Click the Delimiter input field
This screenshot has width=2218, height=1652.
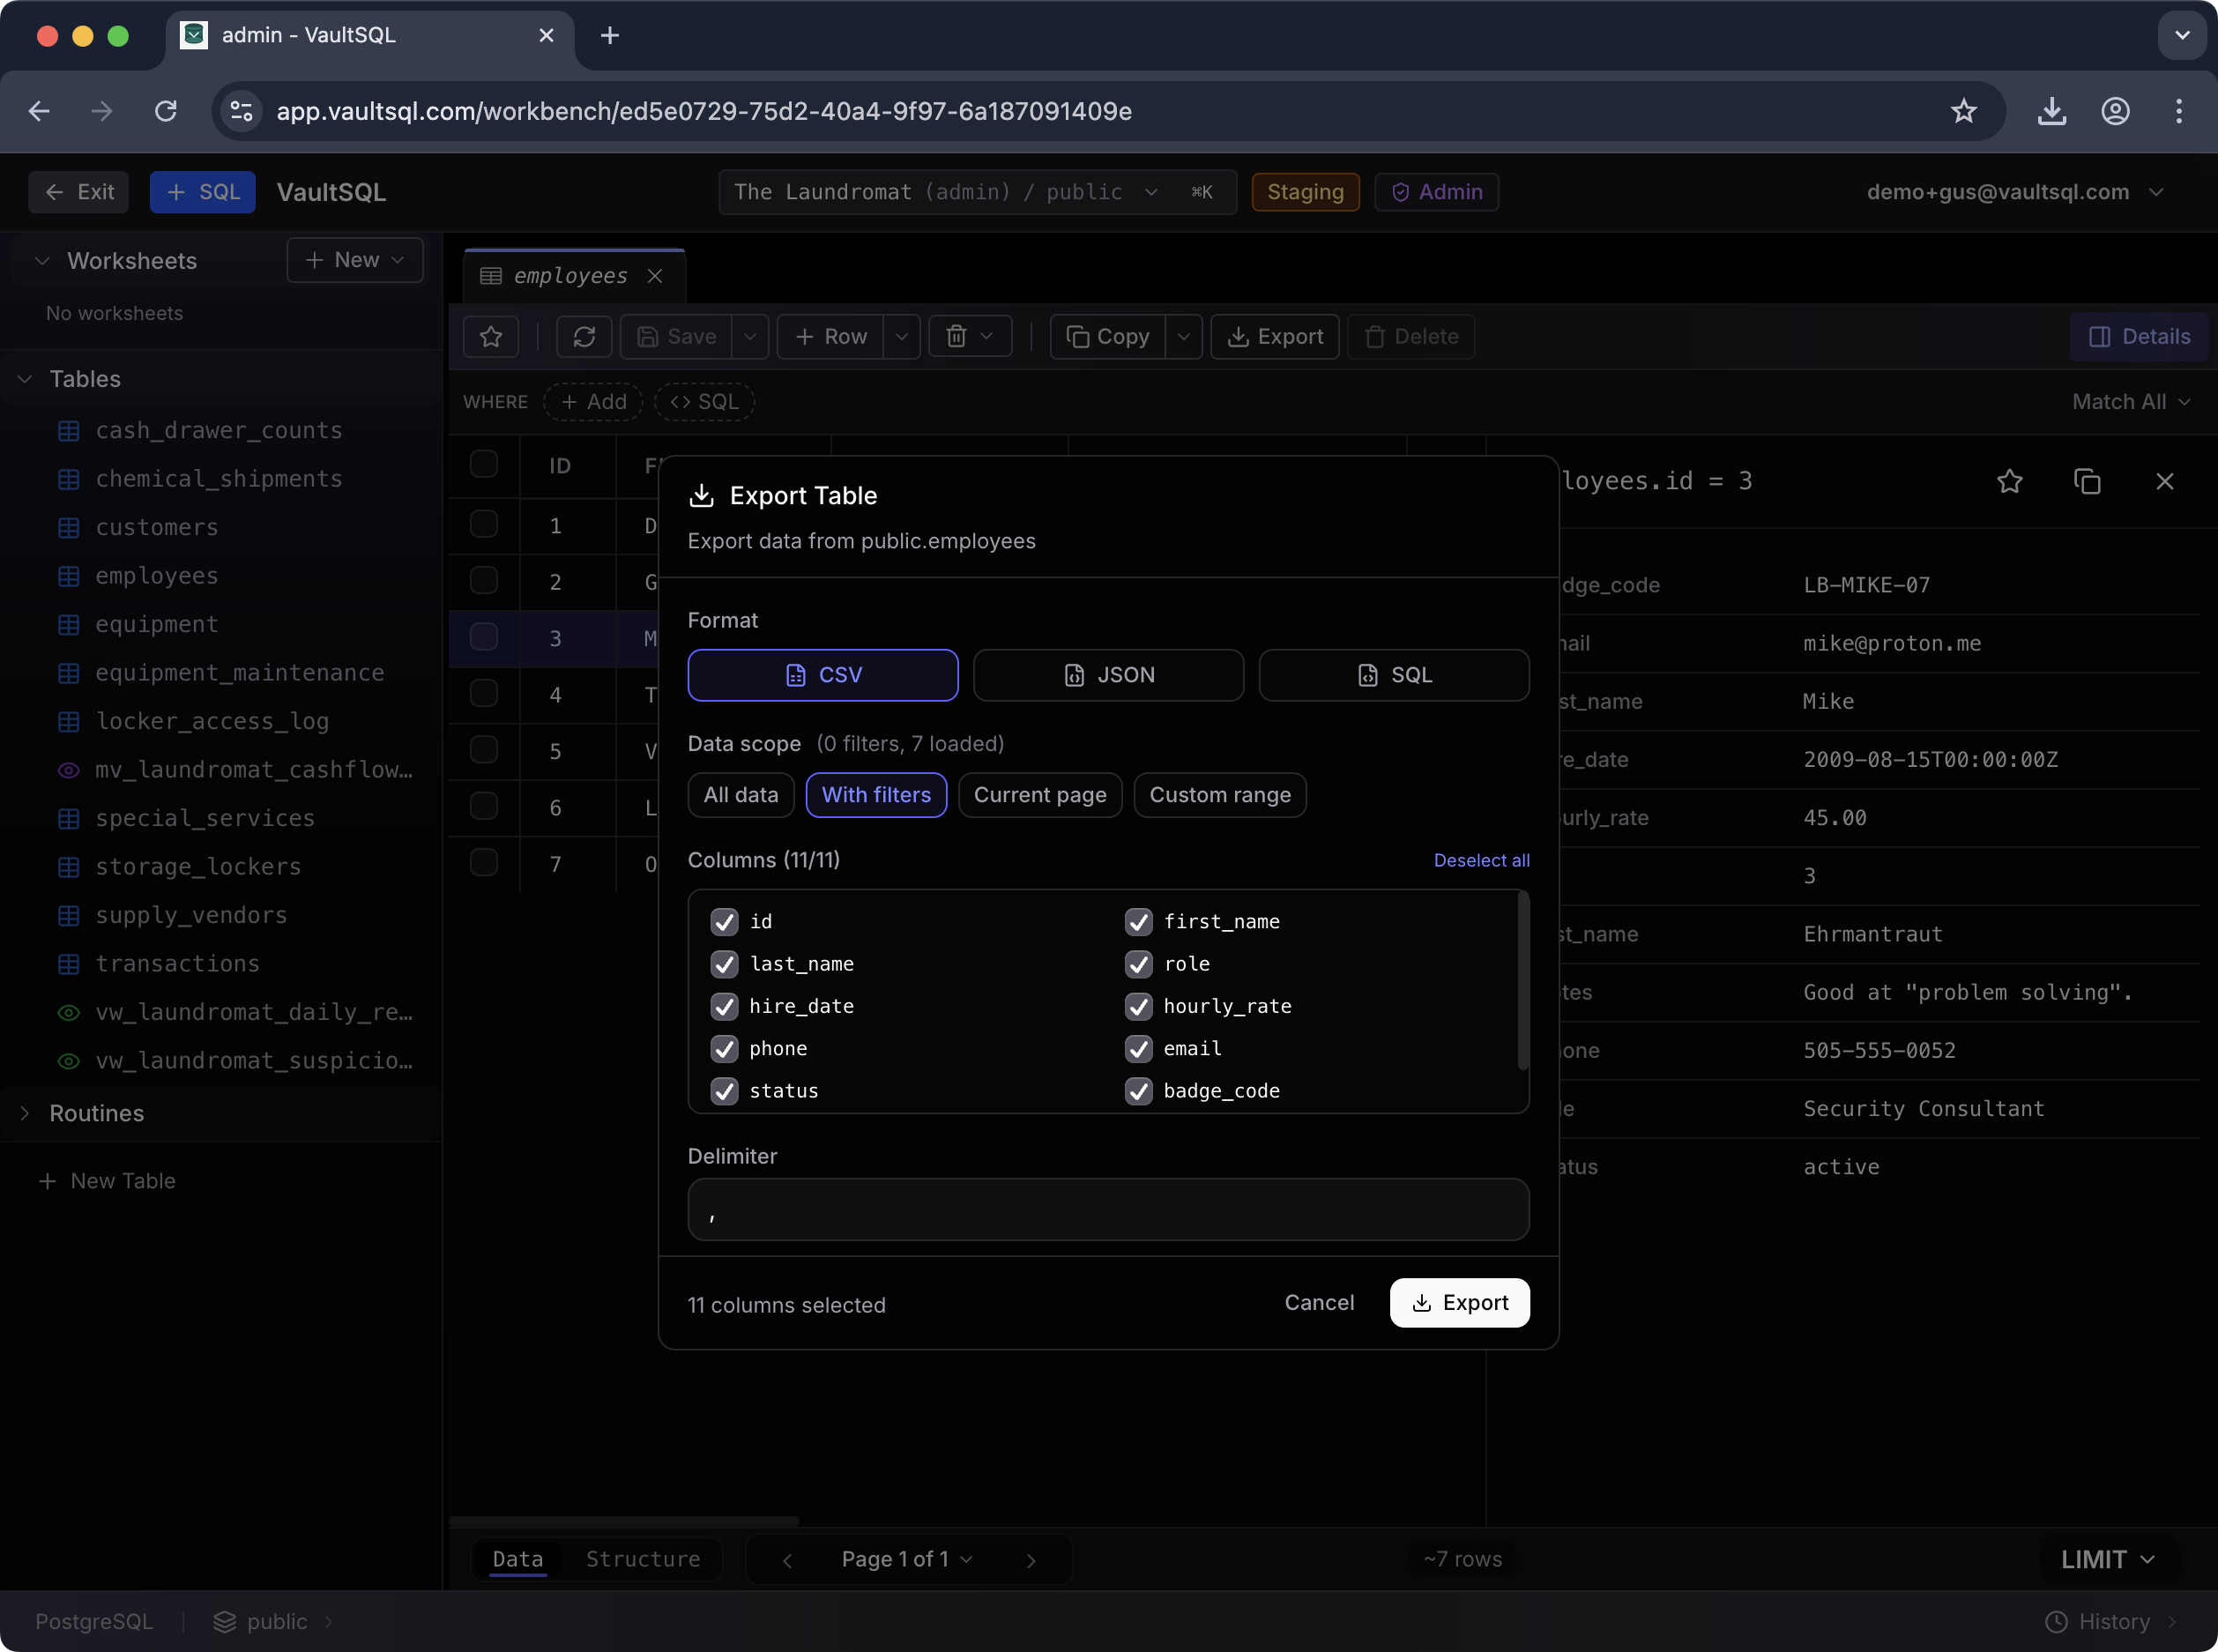tap(1108, 1210)
